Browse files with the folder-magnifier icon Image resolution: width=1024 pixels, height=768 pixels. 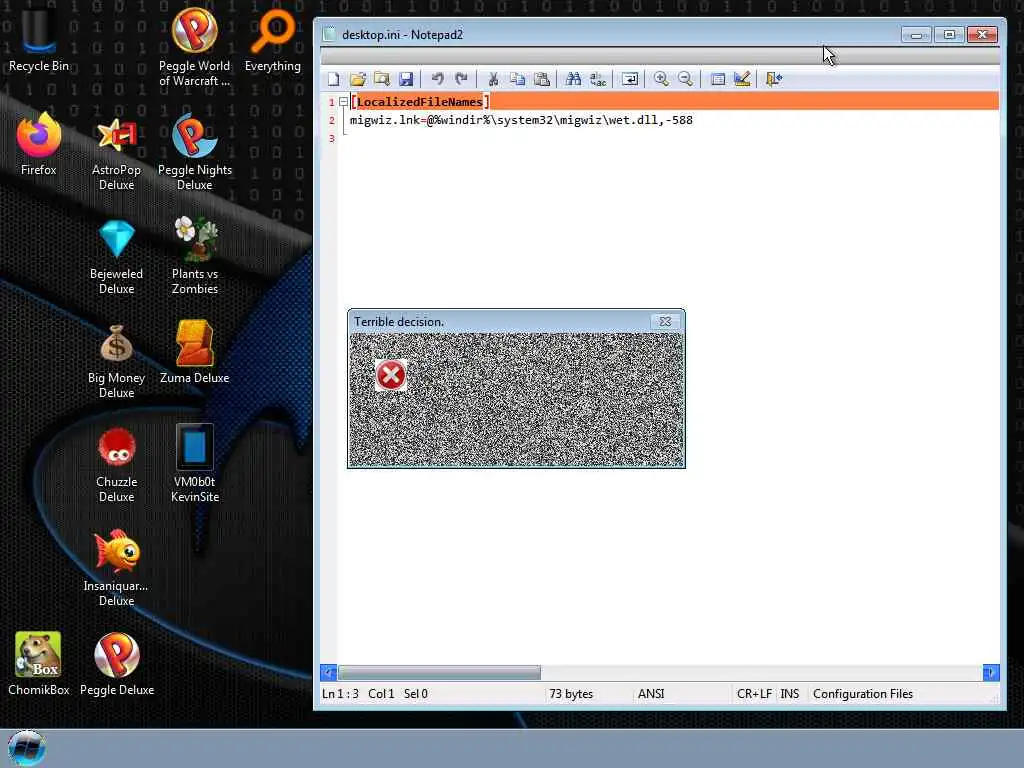tap(382, 79)
